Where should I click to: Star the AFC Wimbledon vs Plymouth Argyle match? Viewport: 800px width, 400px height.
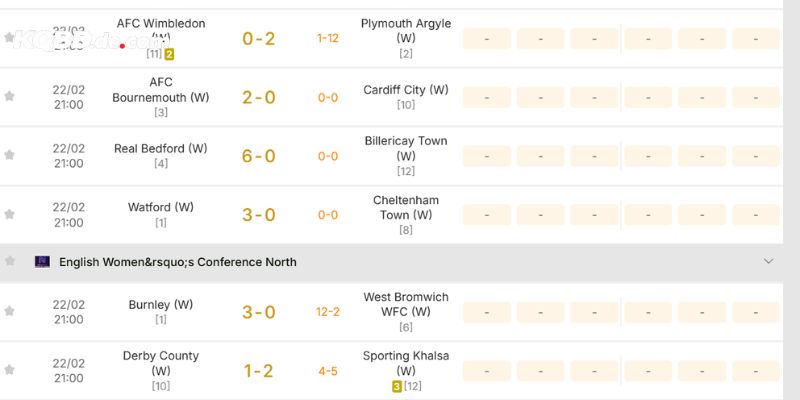point(10,38)
